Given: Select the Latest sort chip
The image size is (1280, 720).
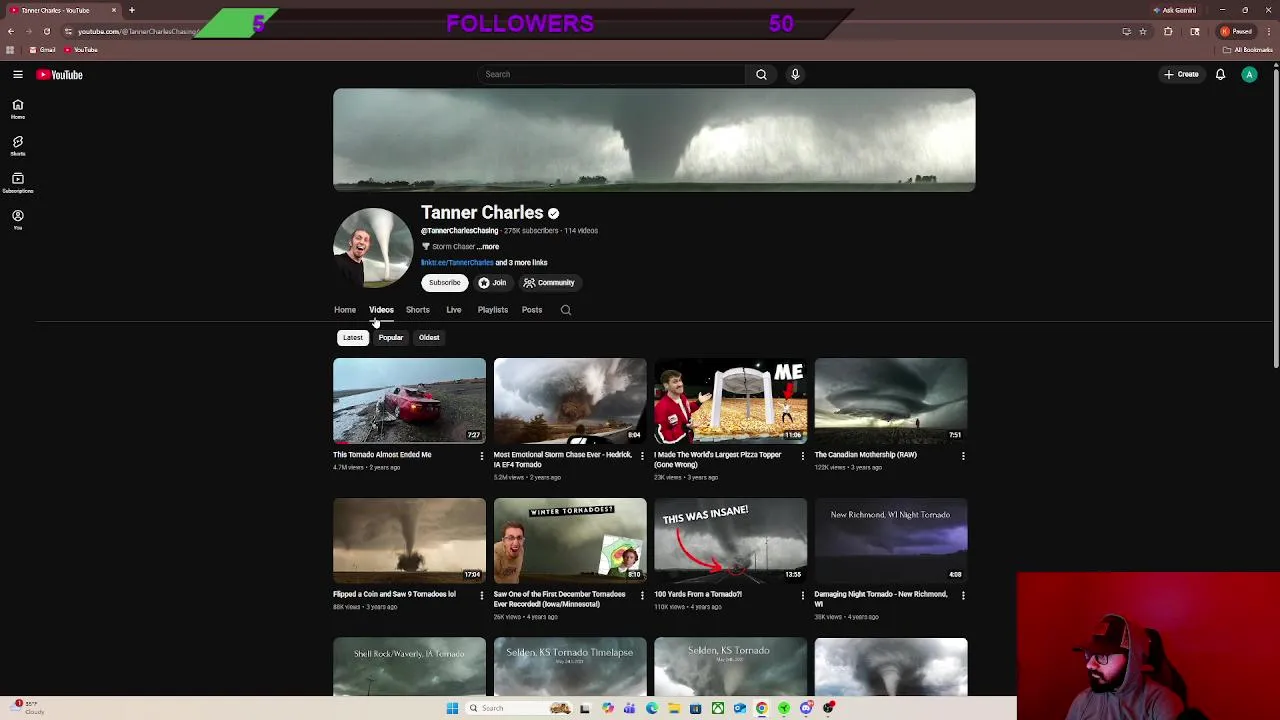Looking at the screenshot, I should [353, 338].
